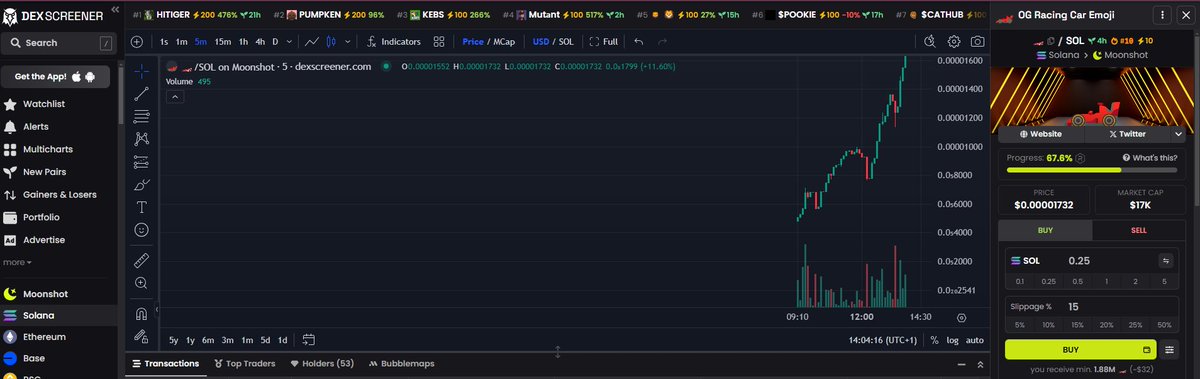
Task: Expand the chart style dropdown
Action: pos(347,41)
